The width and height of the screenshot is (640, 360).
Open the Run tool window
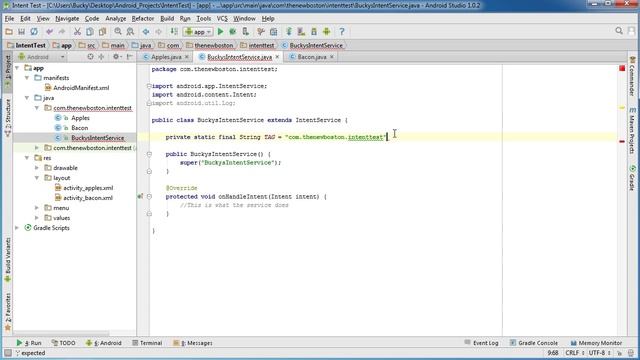[29, 343]
